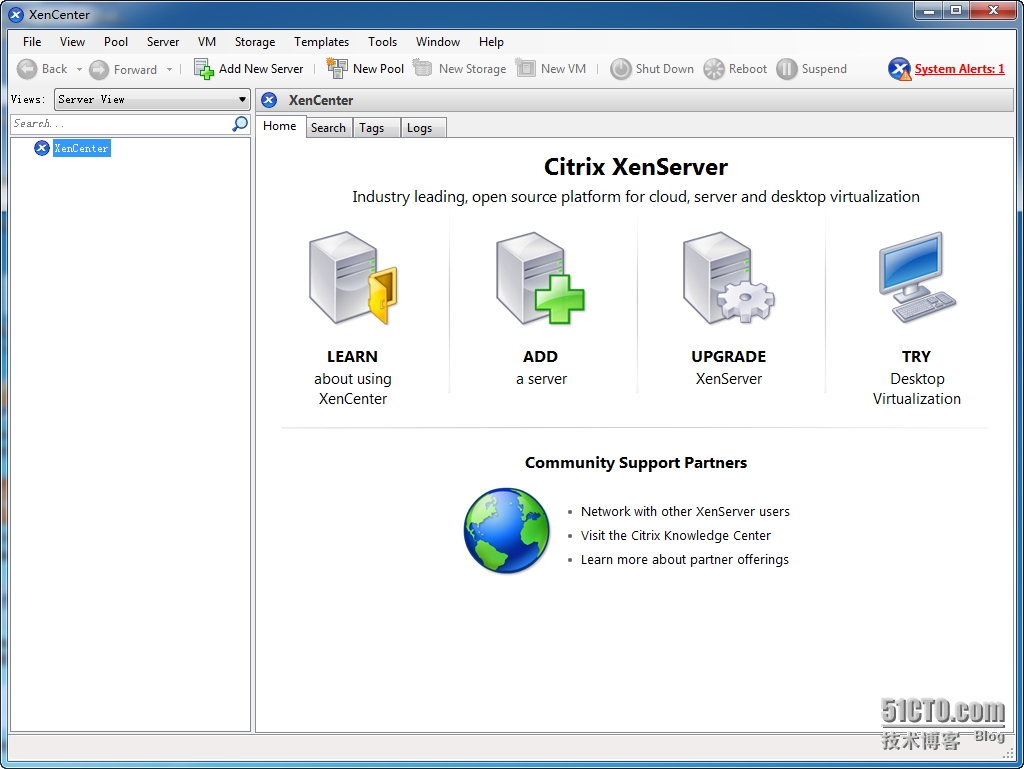Click the Shut Down power icon

pos(620,69)
